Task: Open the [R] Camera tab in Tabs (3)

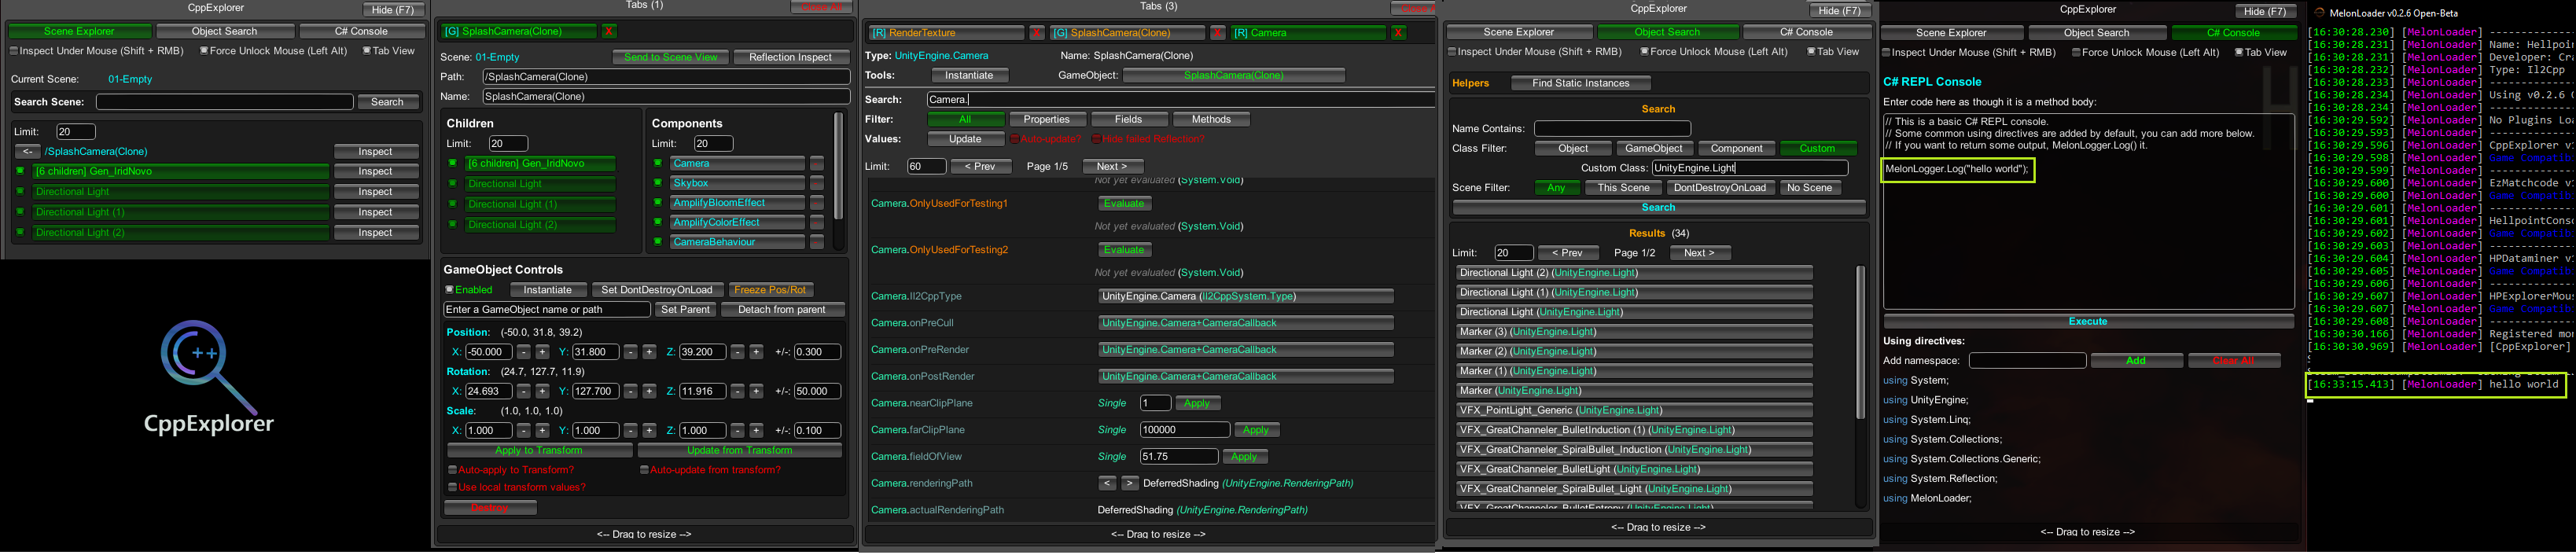Action: [x=1309, y=33]
